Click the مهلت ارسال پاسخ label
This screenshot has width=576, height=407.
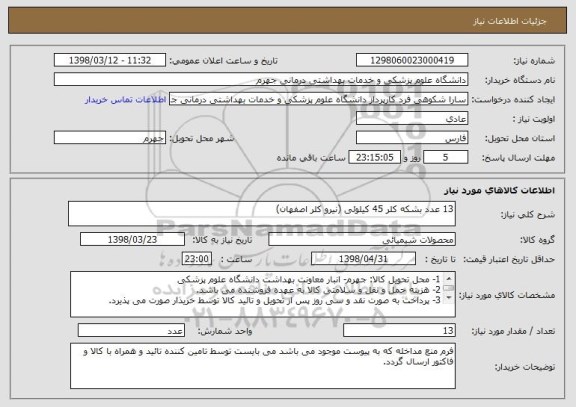point(518,158)
